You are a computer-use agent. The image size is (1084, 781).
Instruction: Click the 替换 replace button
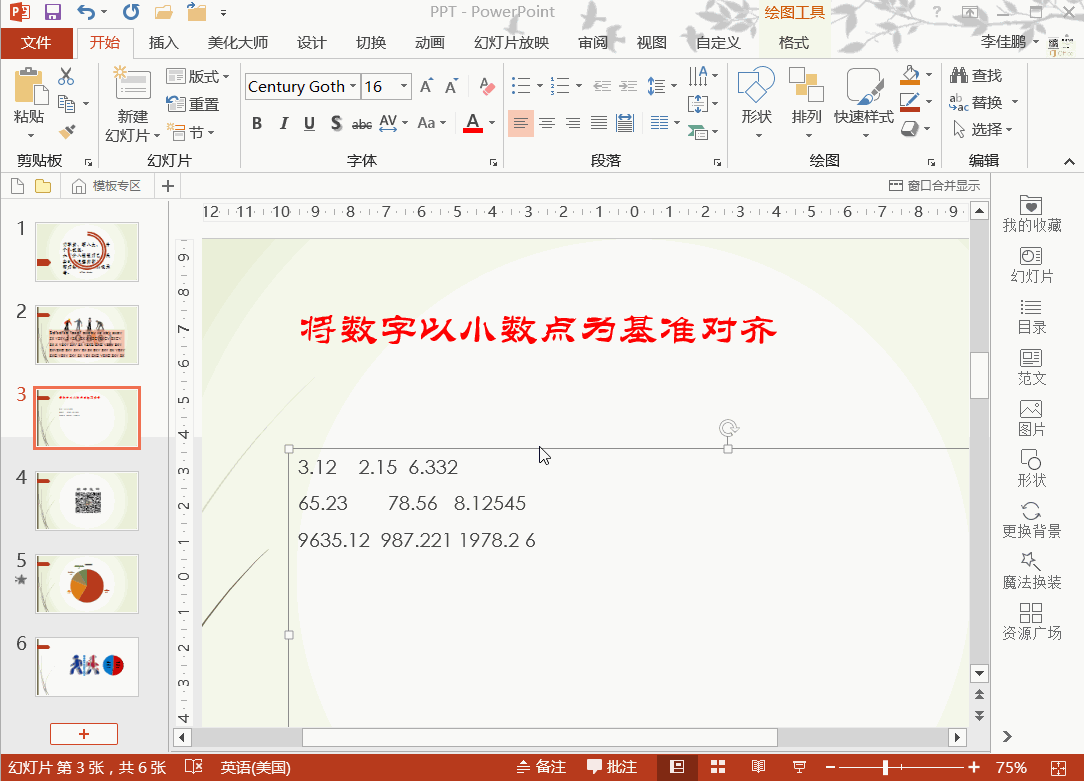coord(976,102)
